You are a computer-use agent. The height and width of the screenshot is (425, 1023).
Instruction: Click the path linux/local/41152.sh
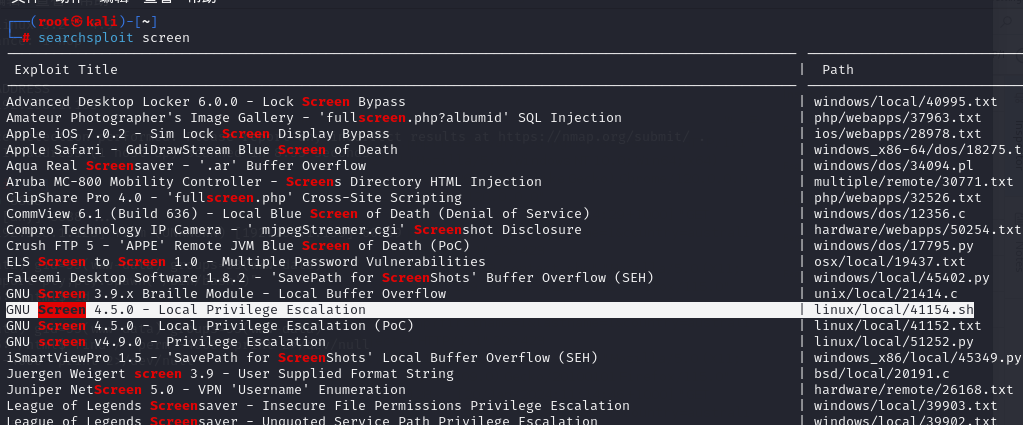[893, 326]
